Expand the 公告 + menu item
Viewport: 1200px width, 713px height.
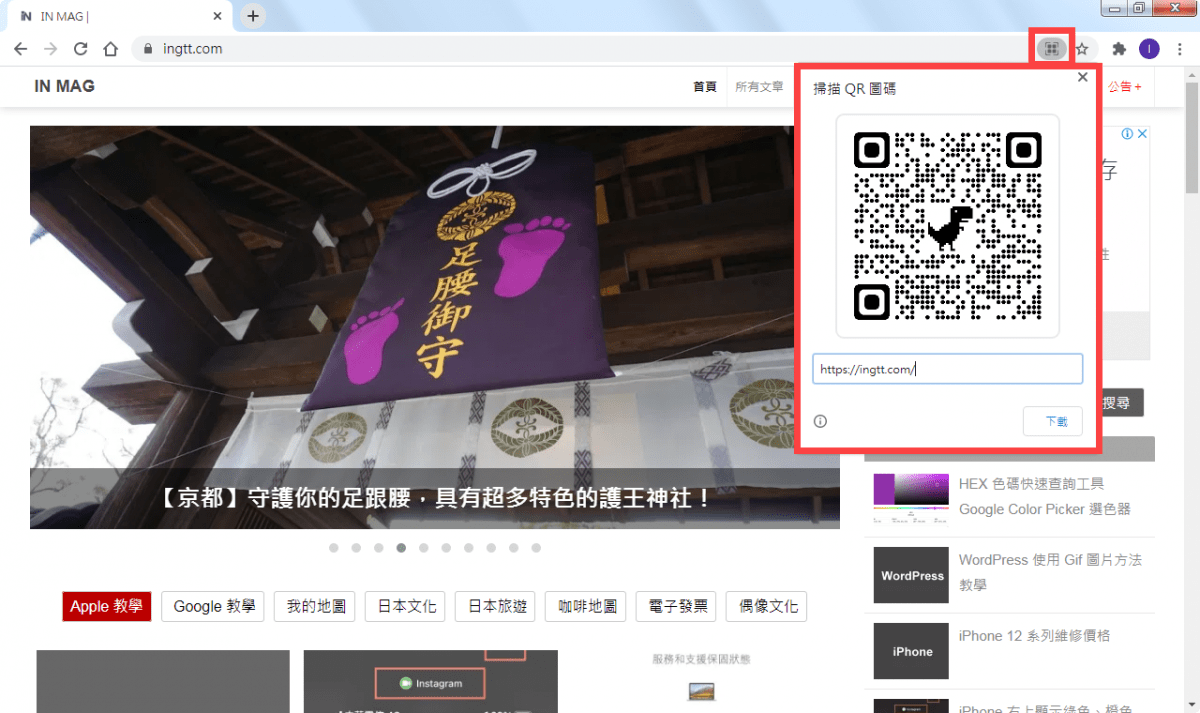coord(1125,87)
